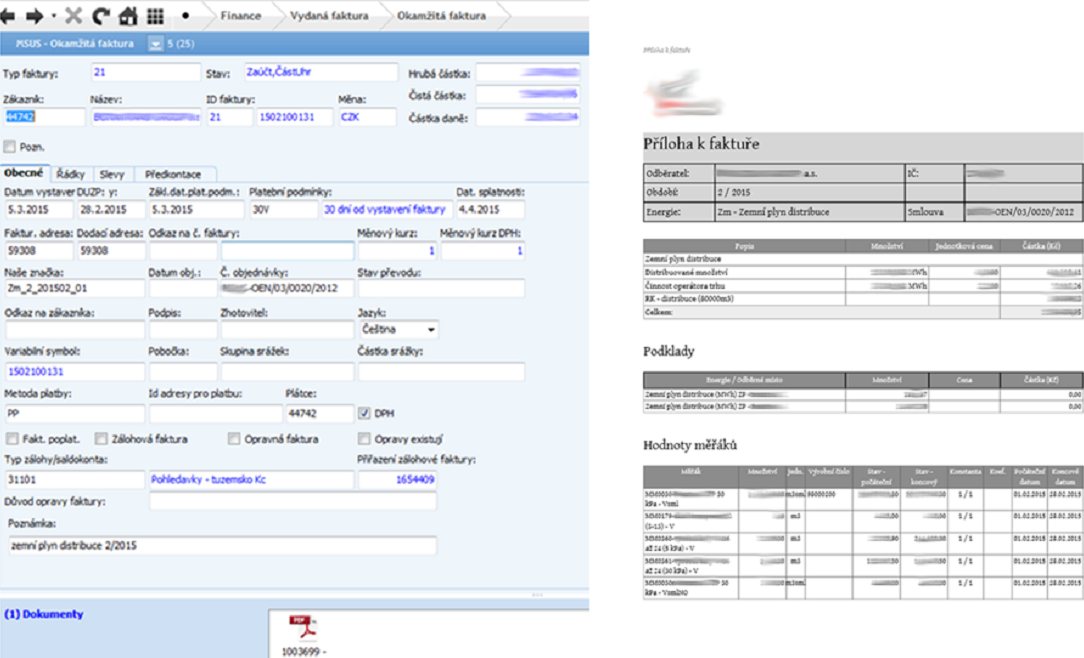
Task: Click the ID faktury number 1502100131 field
Action: [295, 117]
